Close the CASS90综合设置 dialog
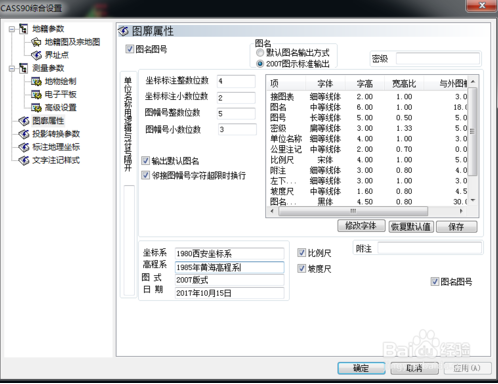 [x=482, y=5]
